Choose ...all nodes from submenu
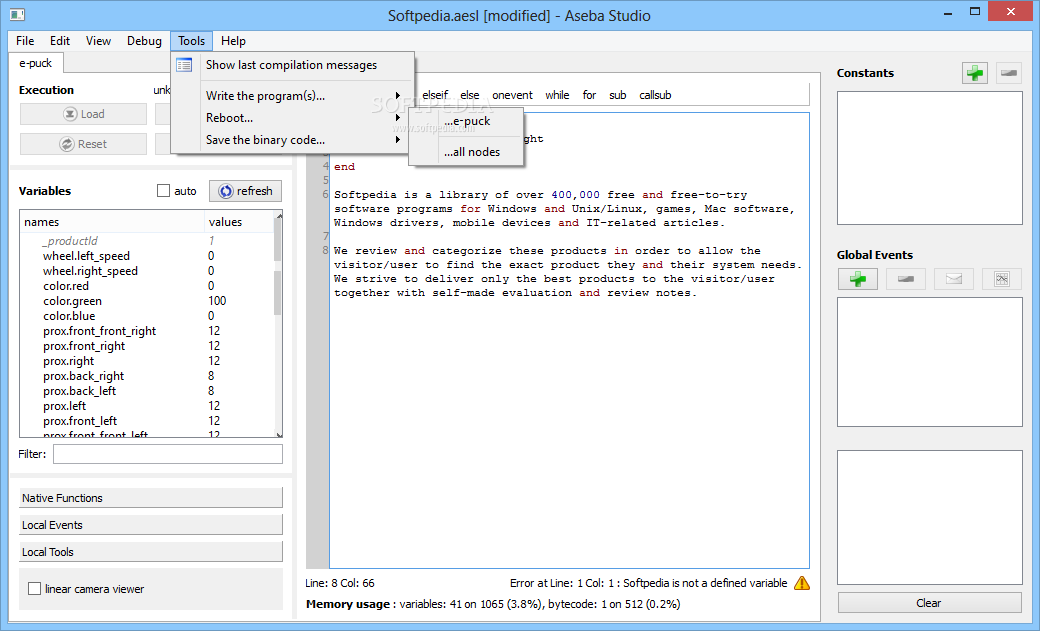This screenshot has height=631, width=1040. point(472,152)
